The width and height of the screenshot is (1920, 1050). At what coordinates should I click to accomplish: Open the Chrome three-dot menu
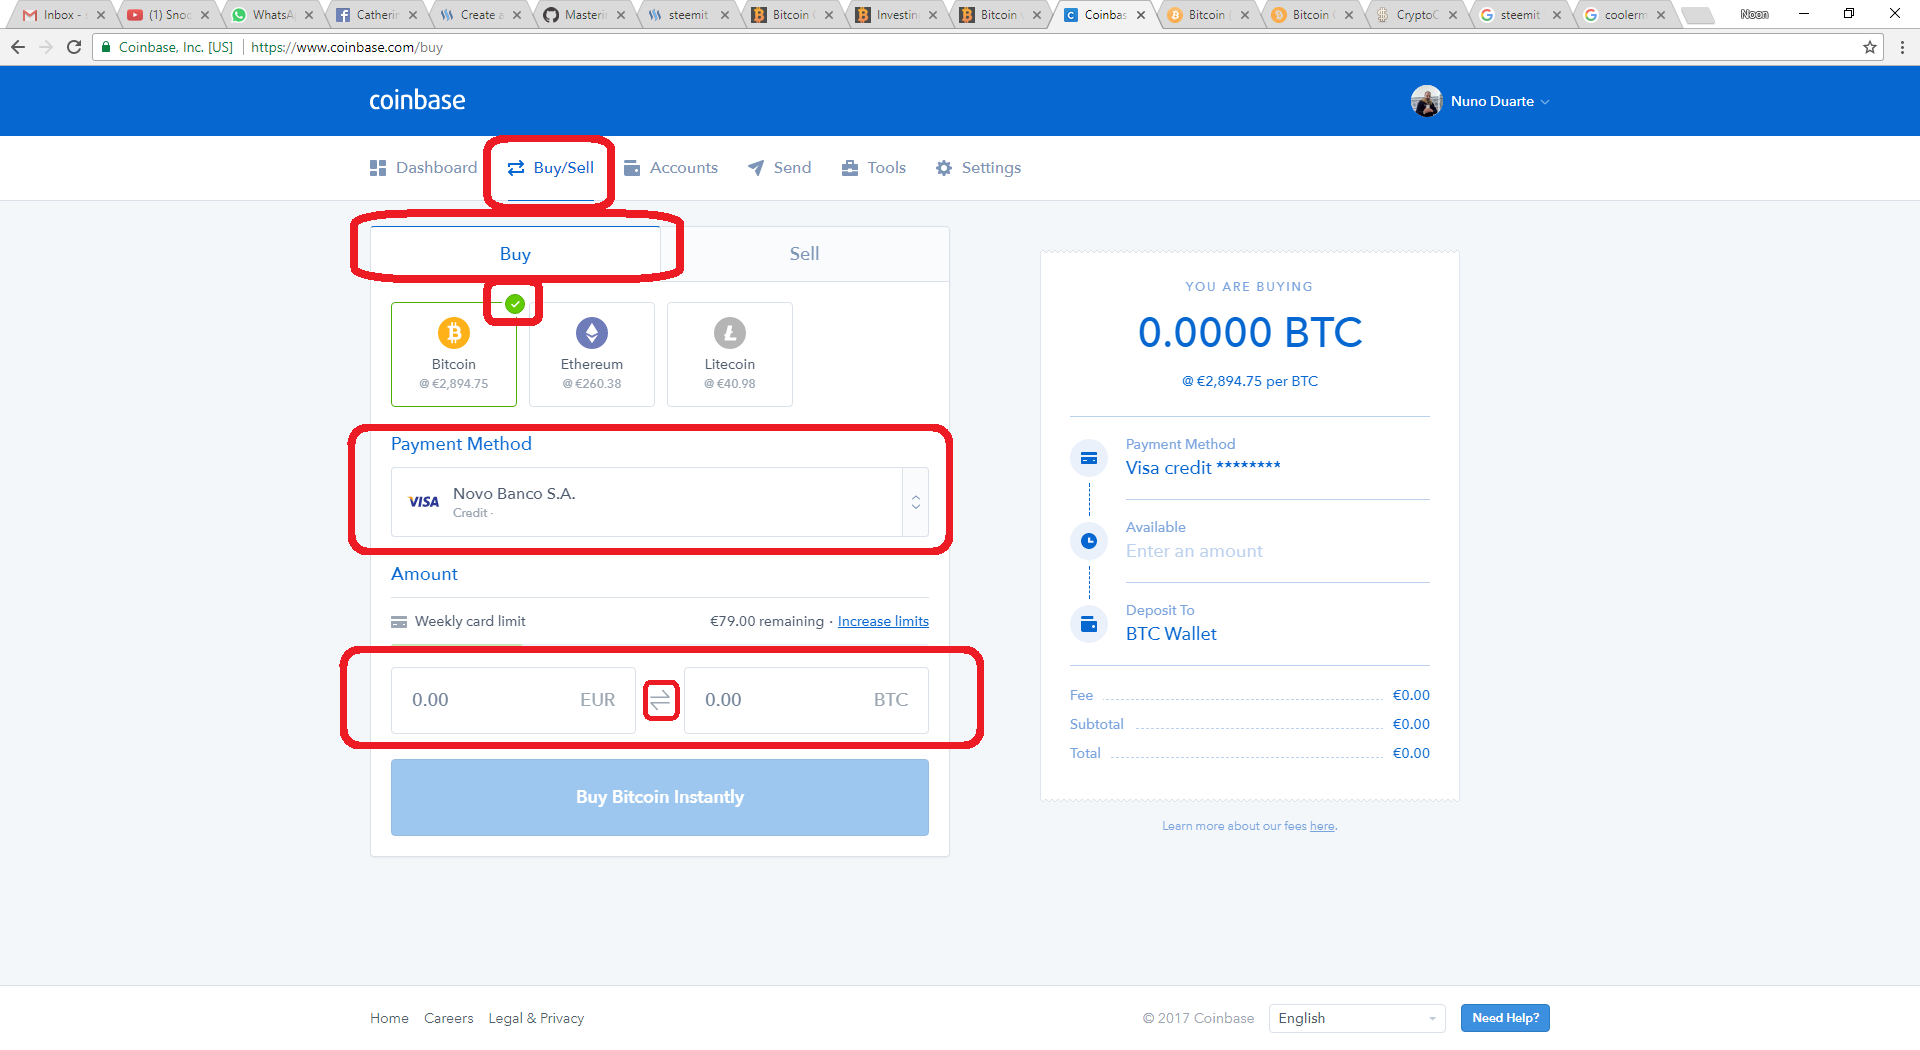pos(1902,47)
